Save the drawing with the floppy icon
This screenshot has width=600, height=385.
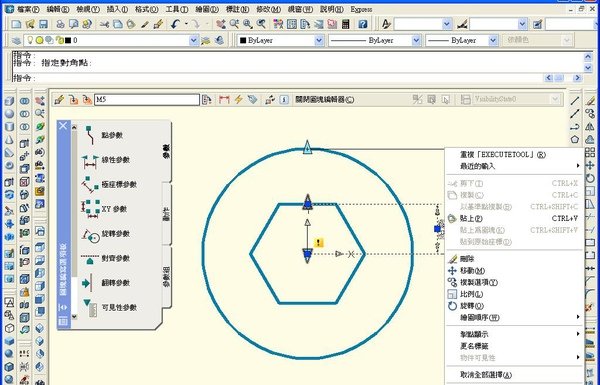pos(43,24)
